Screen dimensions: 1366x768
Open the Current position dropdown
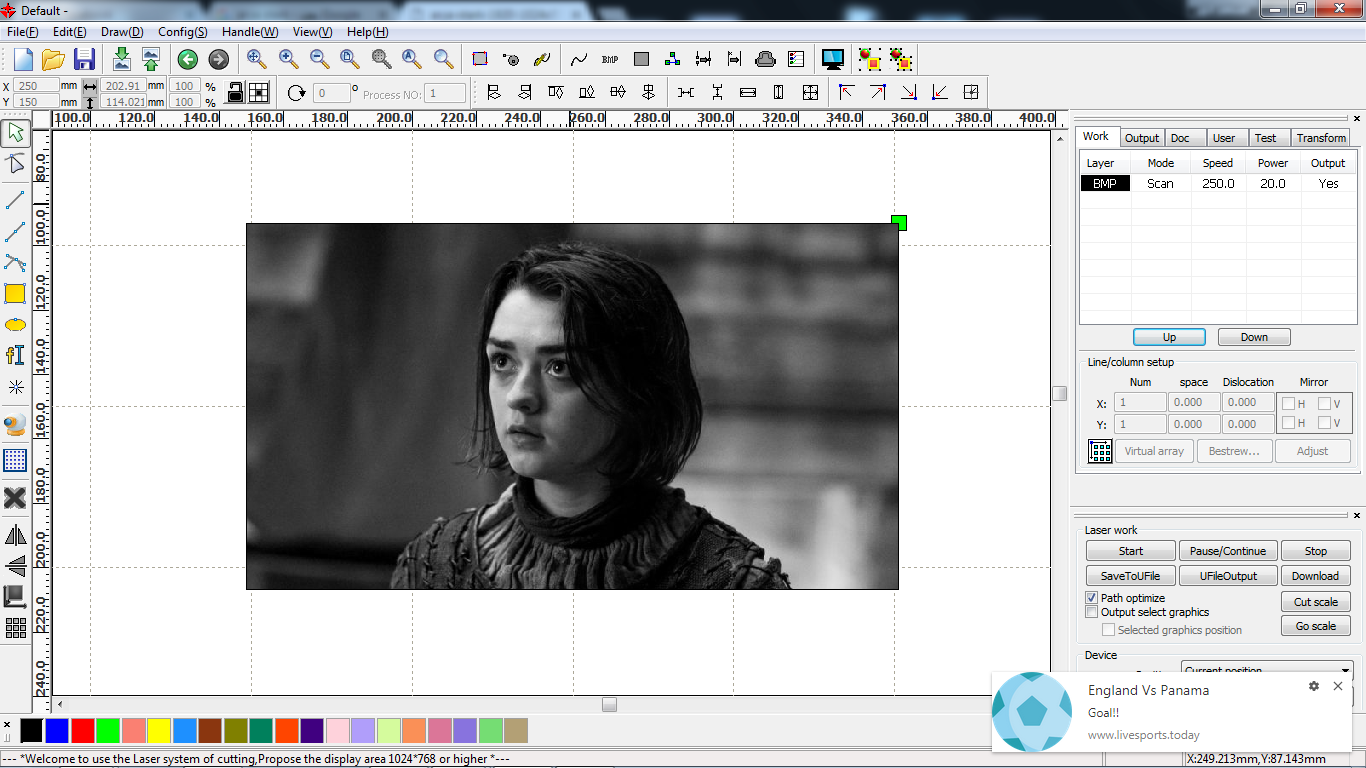[x=1267, y=669]
